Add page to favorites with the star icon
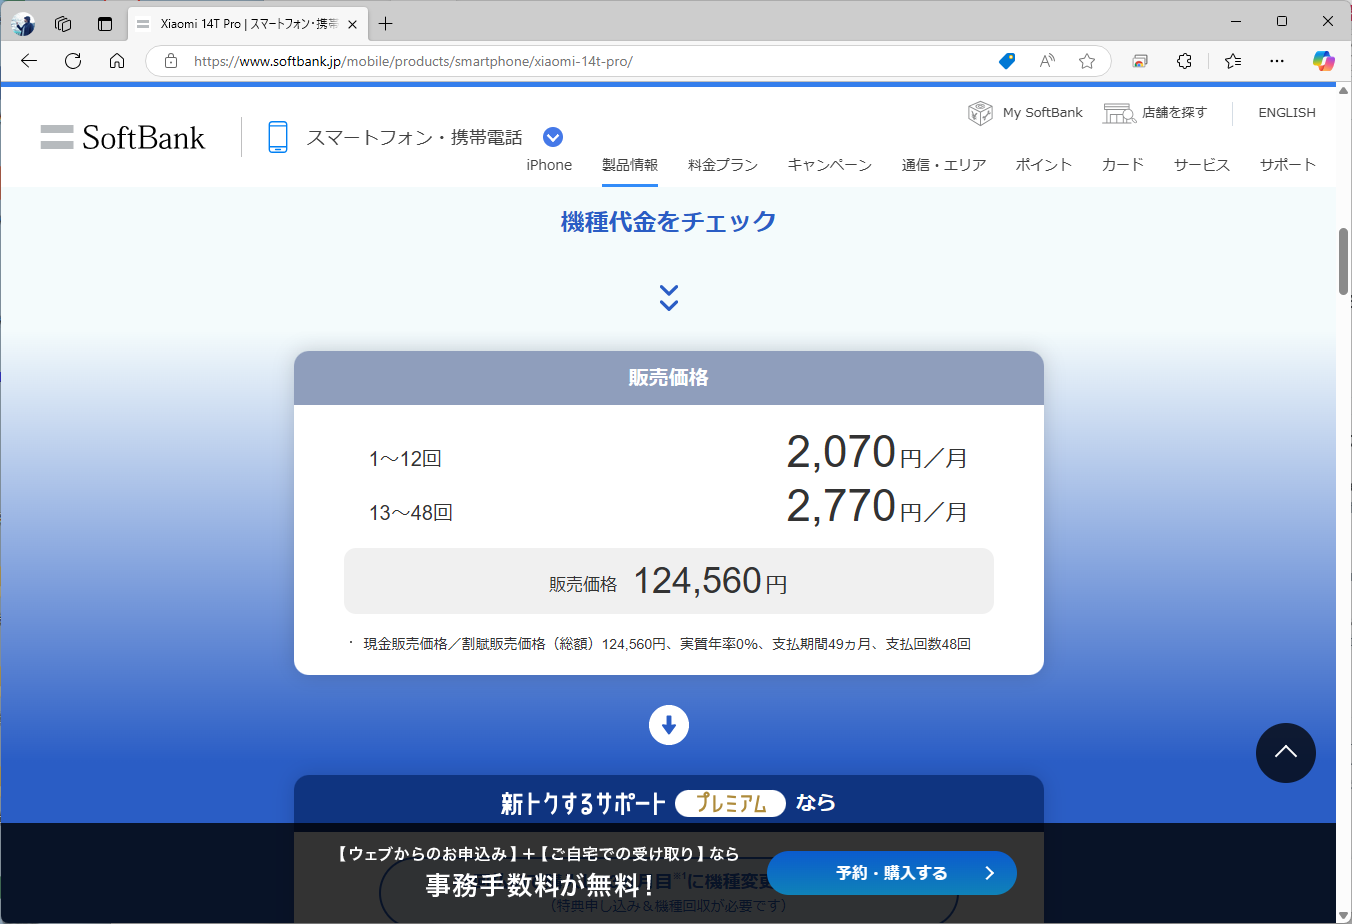This screenshot has height=924, width=1352. point(1087,61)
